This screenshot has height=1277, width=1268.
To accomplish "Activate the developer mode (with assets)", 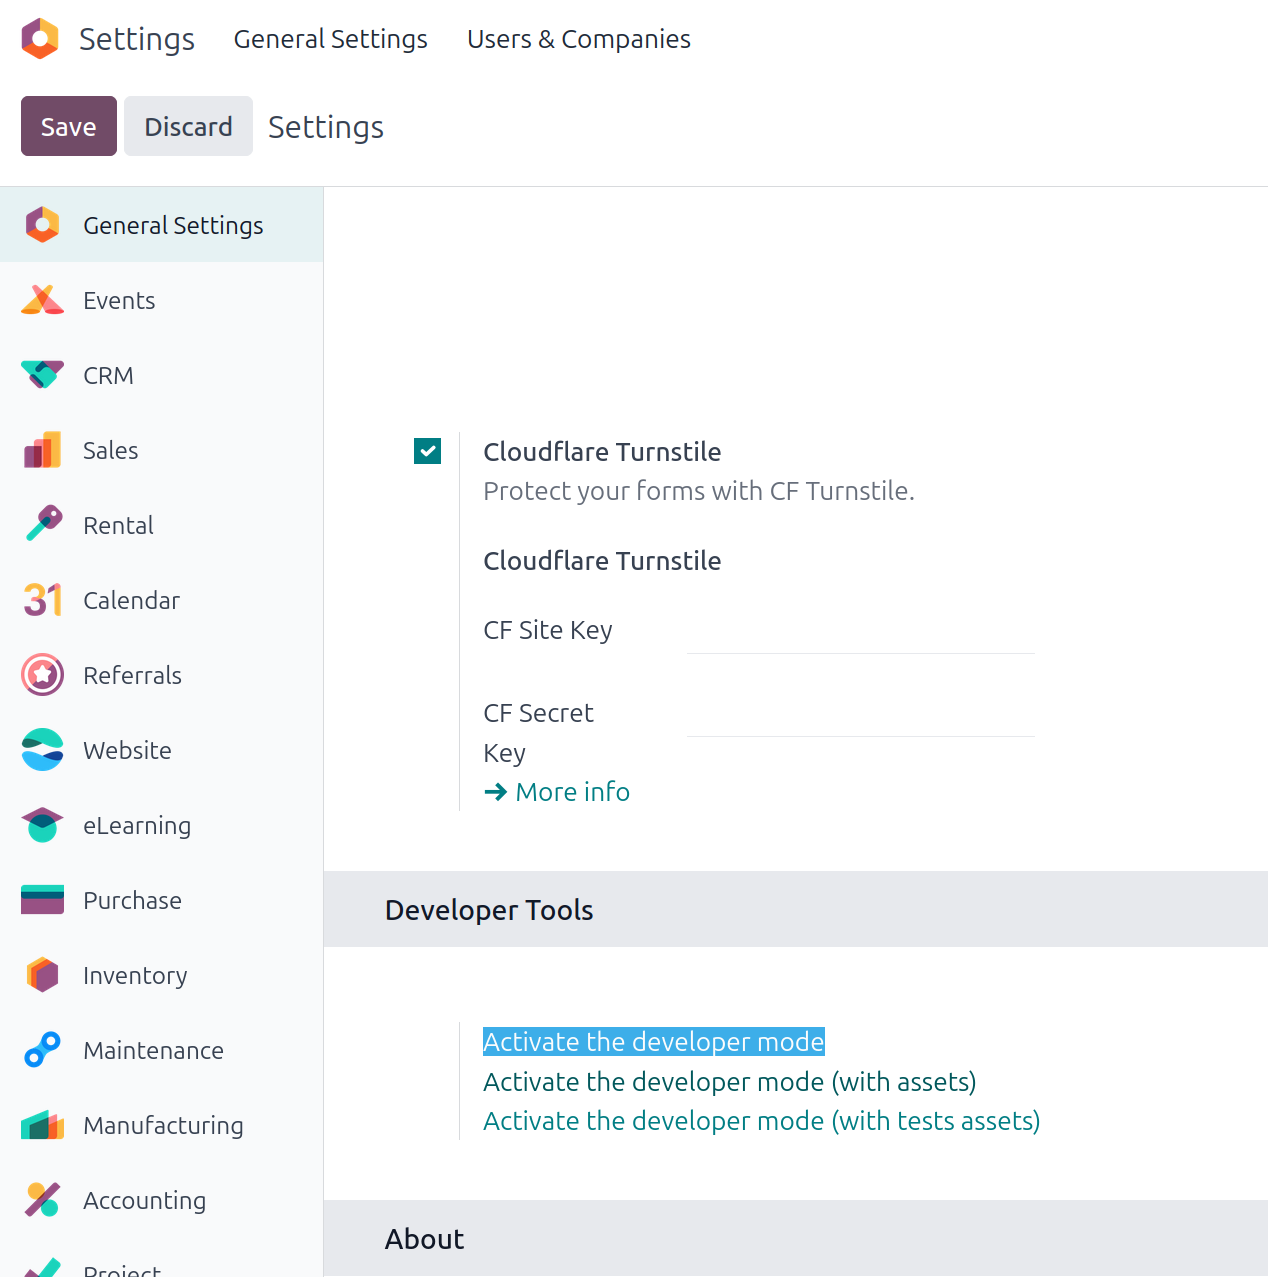I will [729, 1082].
